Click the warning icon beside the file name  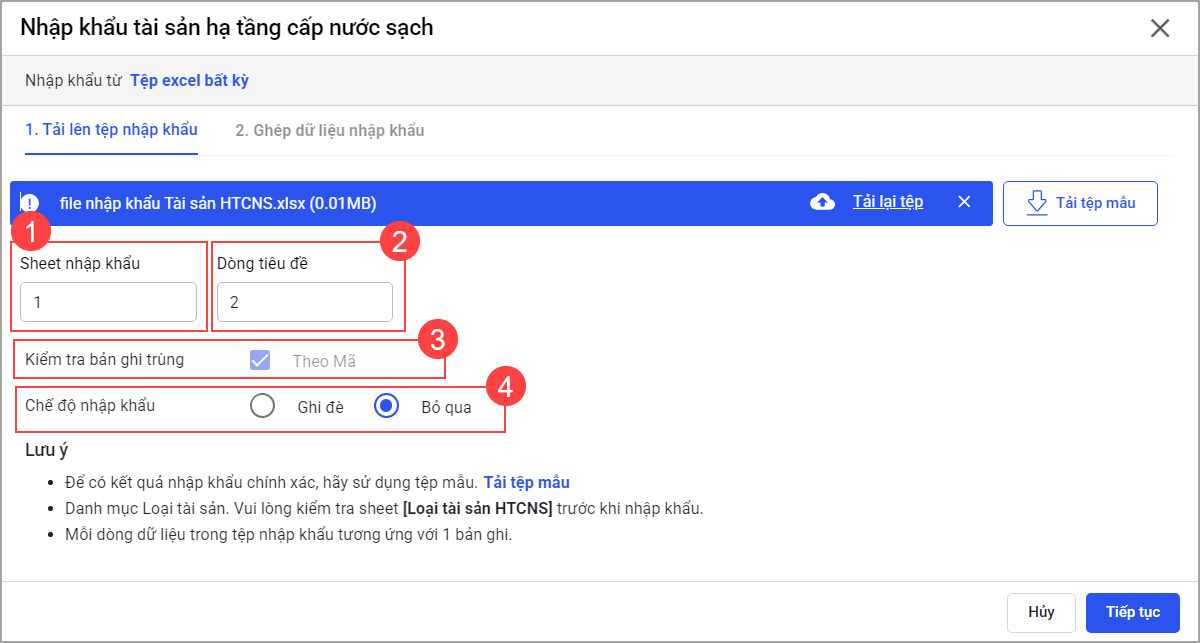(x=29, y=202)
